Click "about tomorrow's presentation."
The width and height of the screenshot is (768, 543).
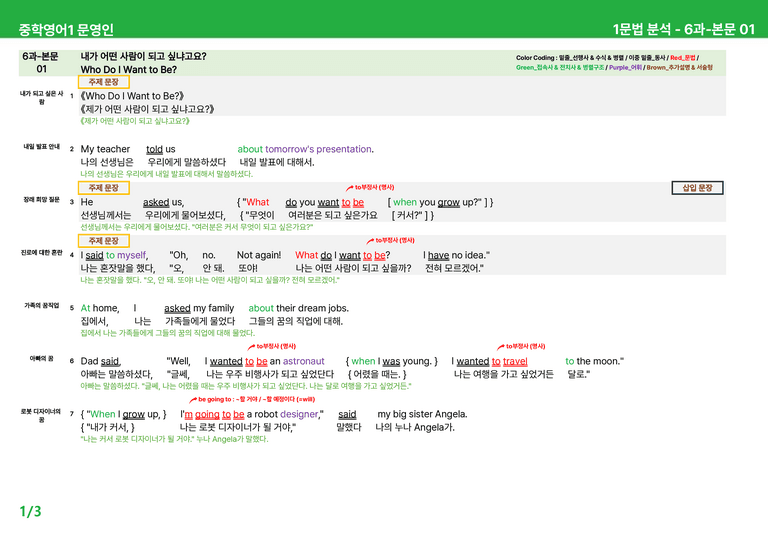(x=306, y=149)
